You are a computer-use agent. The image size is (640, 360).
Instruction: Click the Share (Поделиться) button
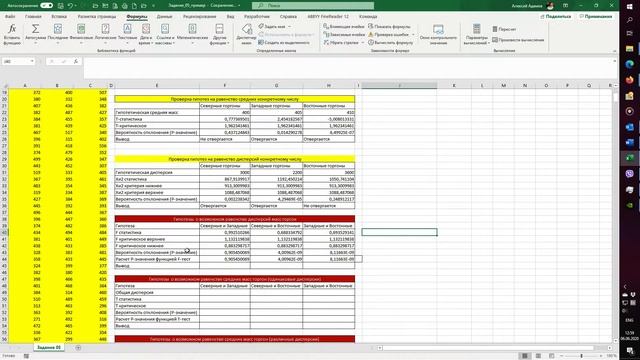coord(556,16)
